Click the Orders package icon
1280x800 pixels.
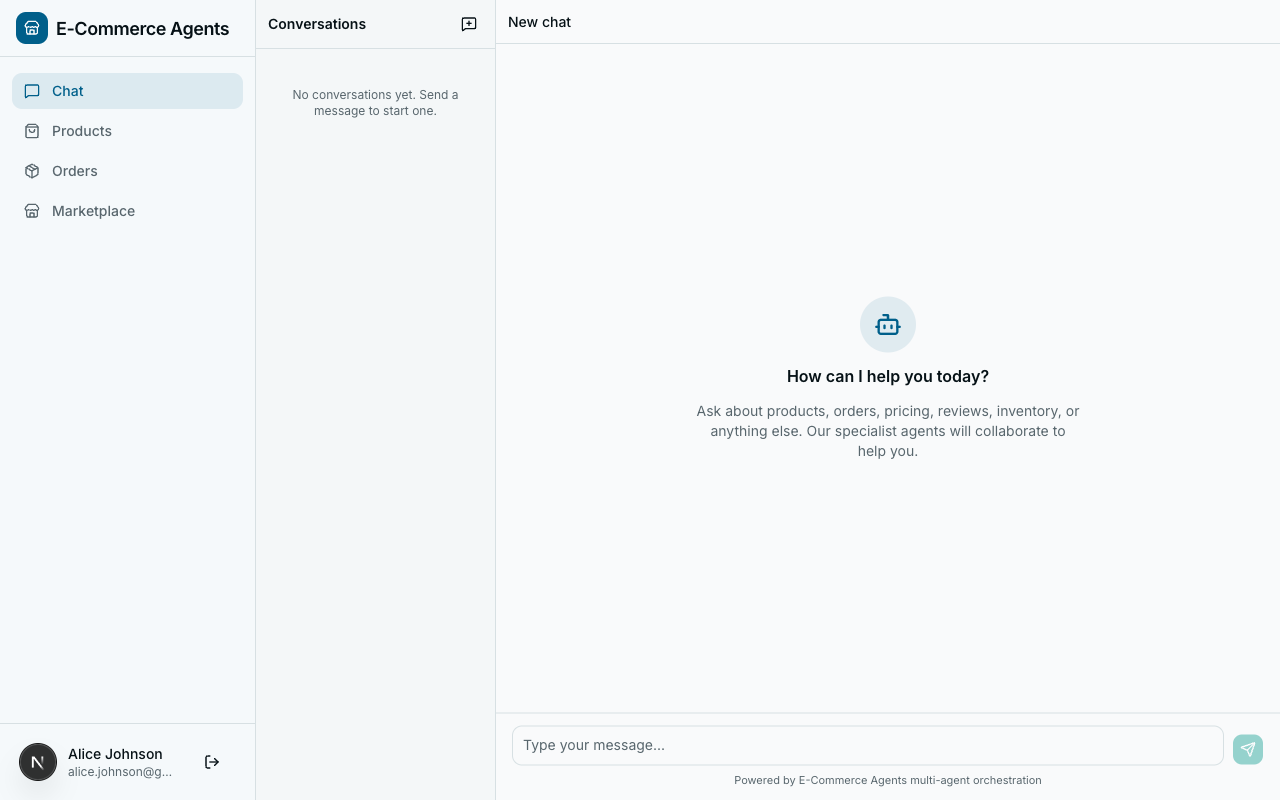(x=32, y=171)
